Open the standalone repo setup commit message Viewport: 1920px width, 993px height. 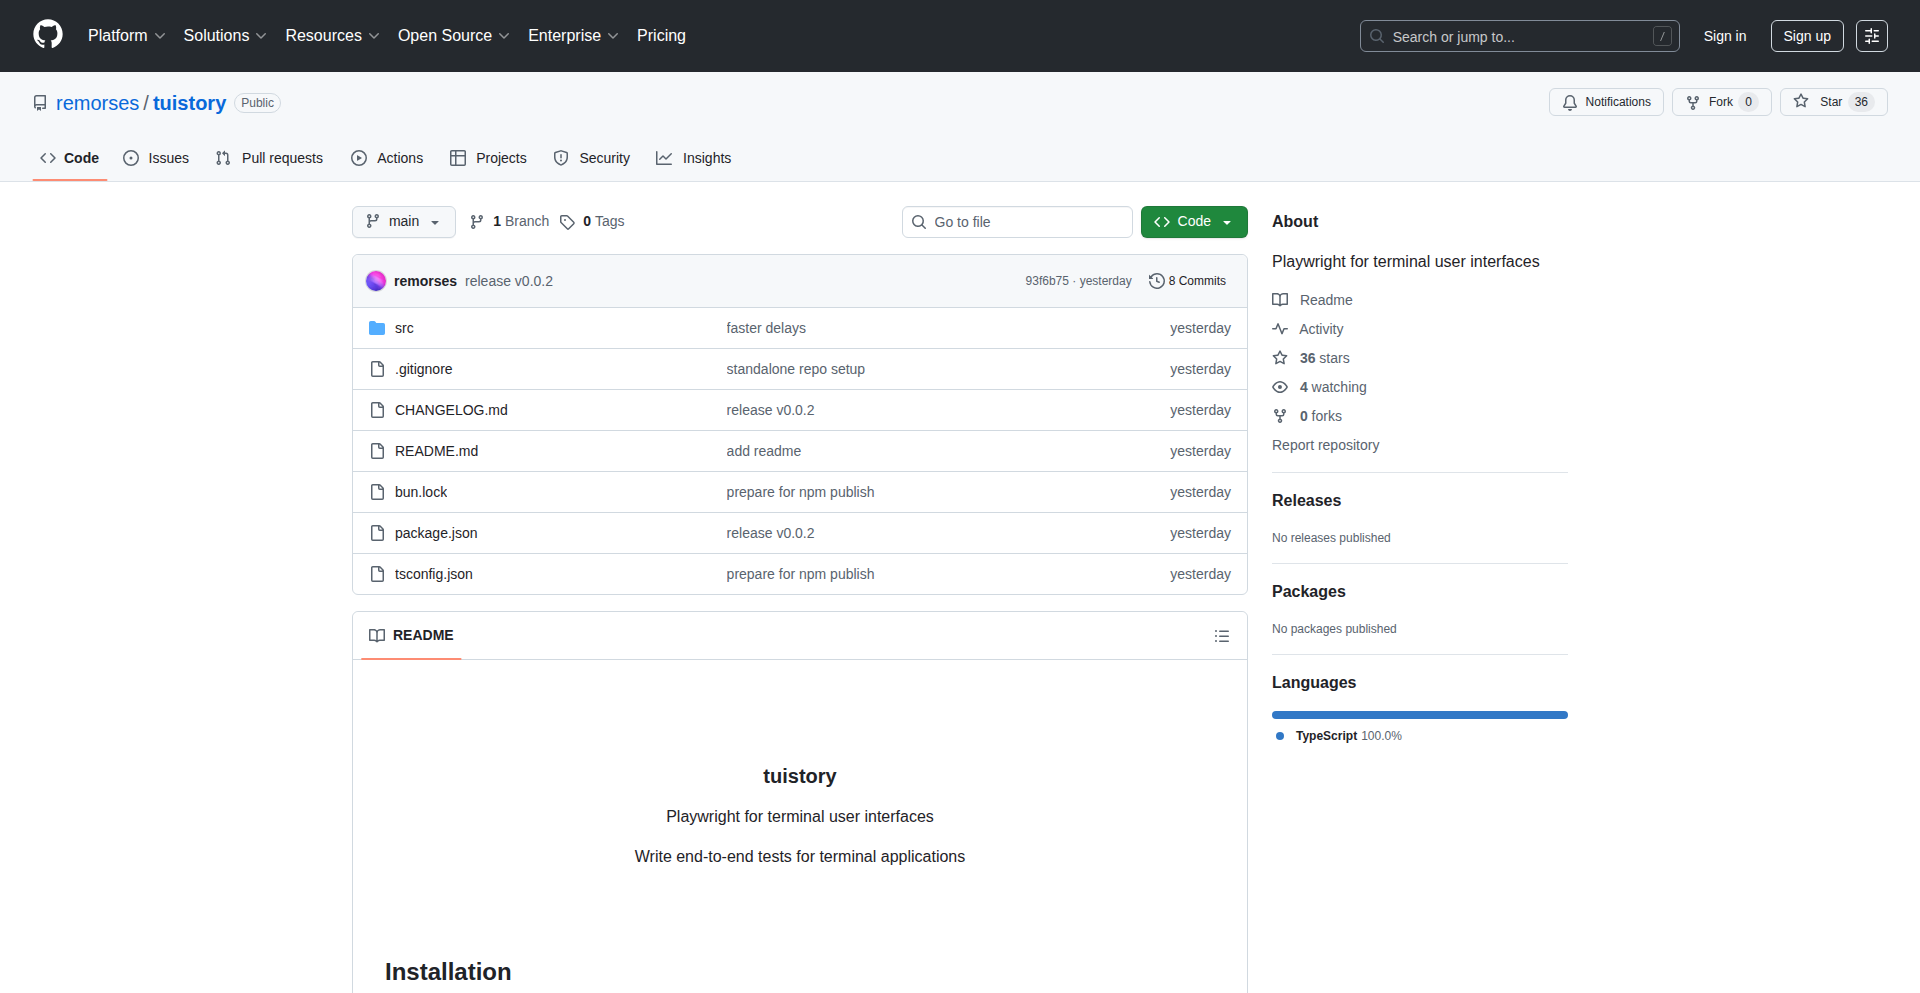point(796,369)
